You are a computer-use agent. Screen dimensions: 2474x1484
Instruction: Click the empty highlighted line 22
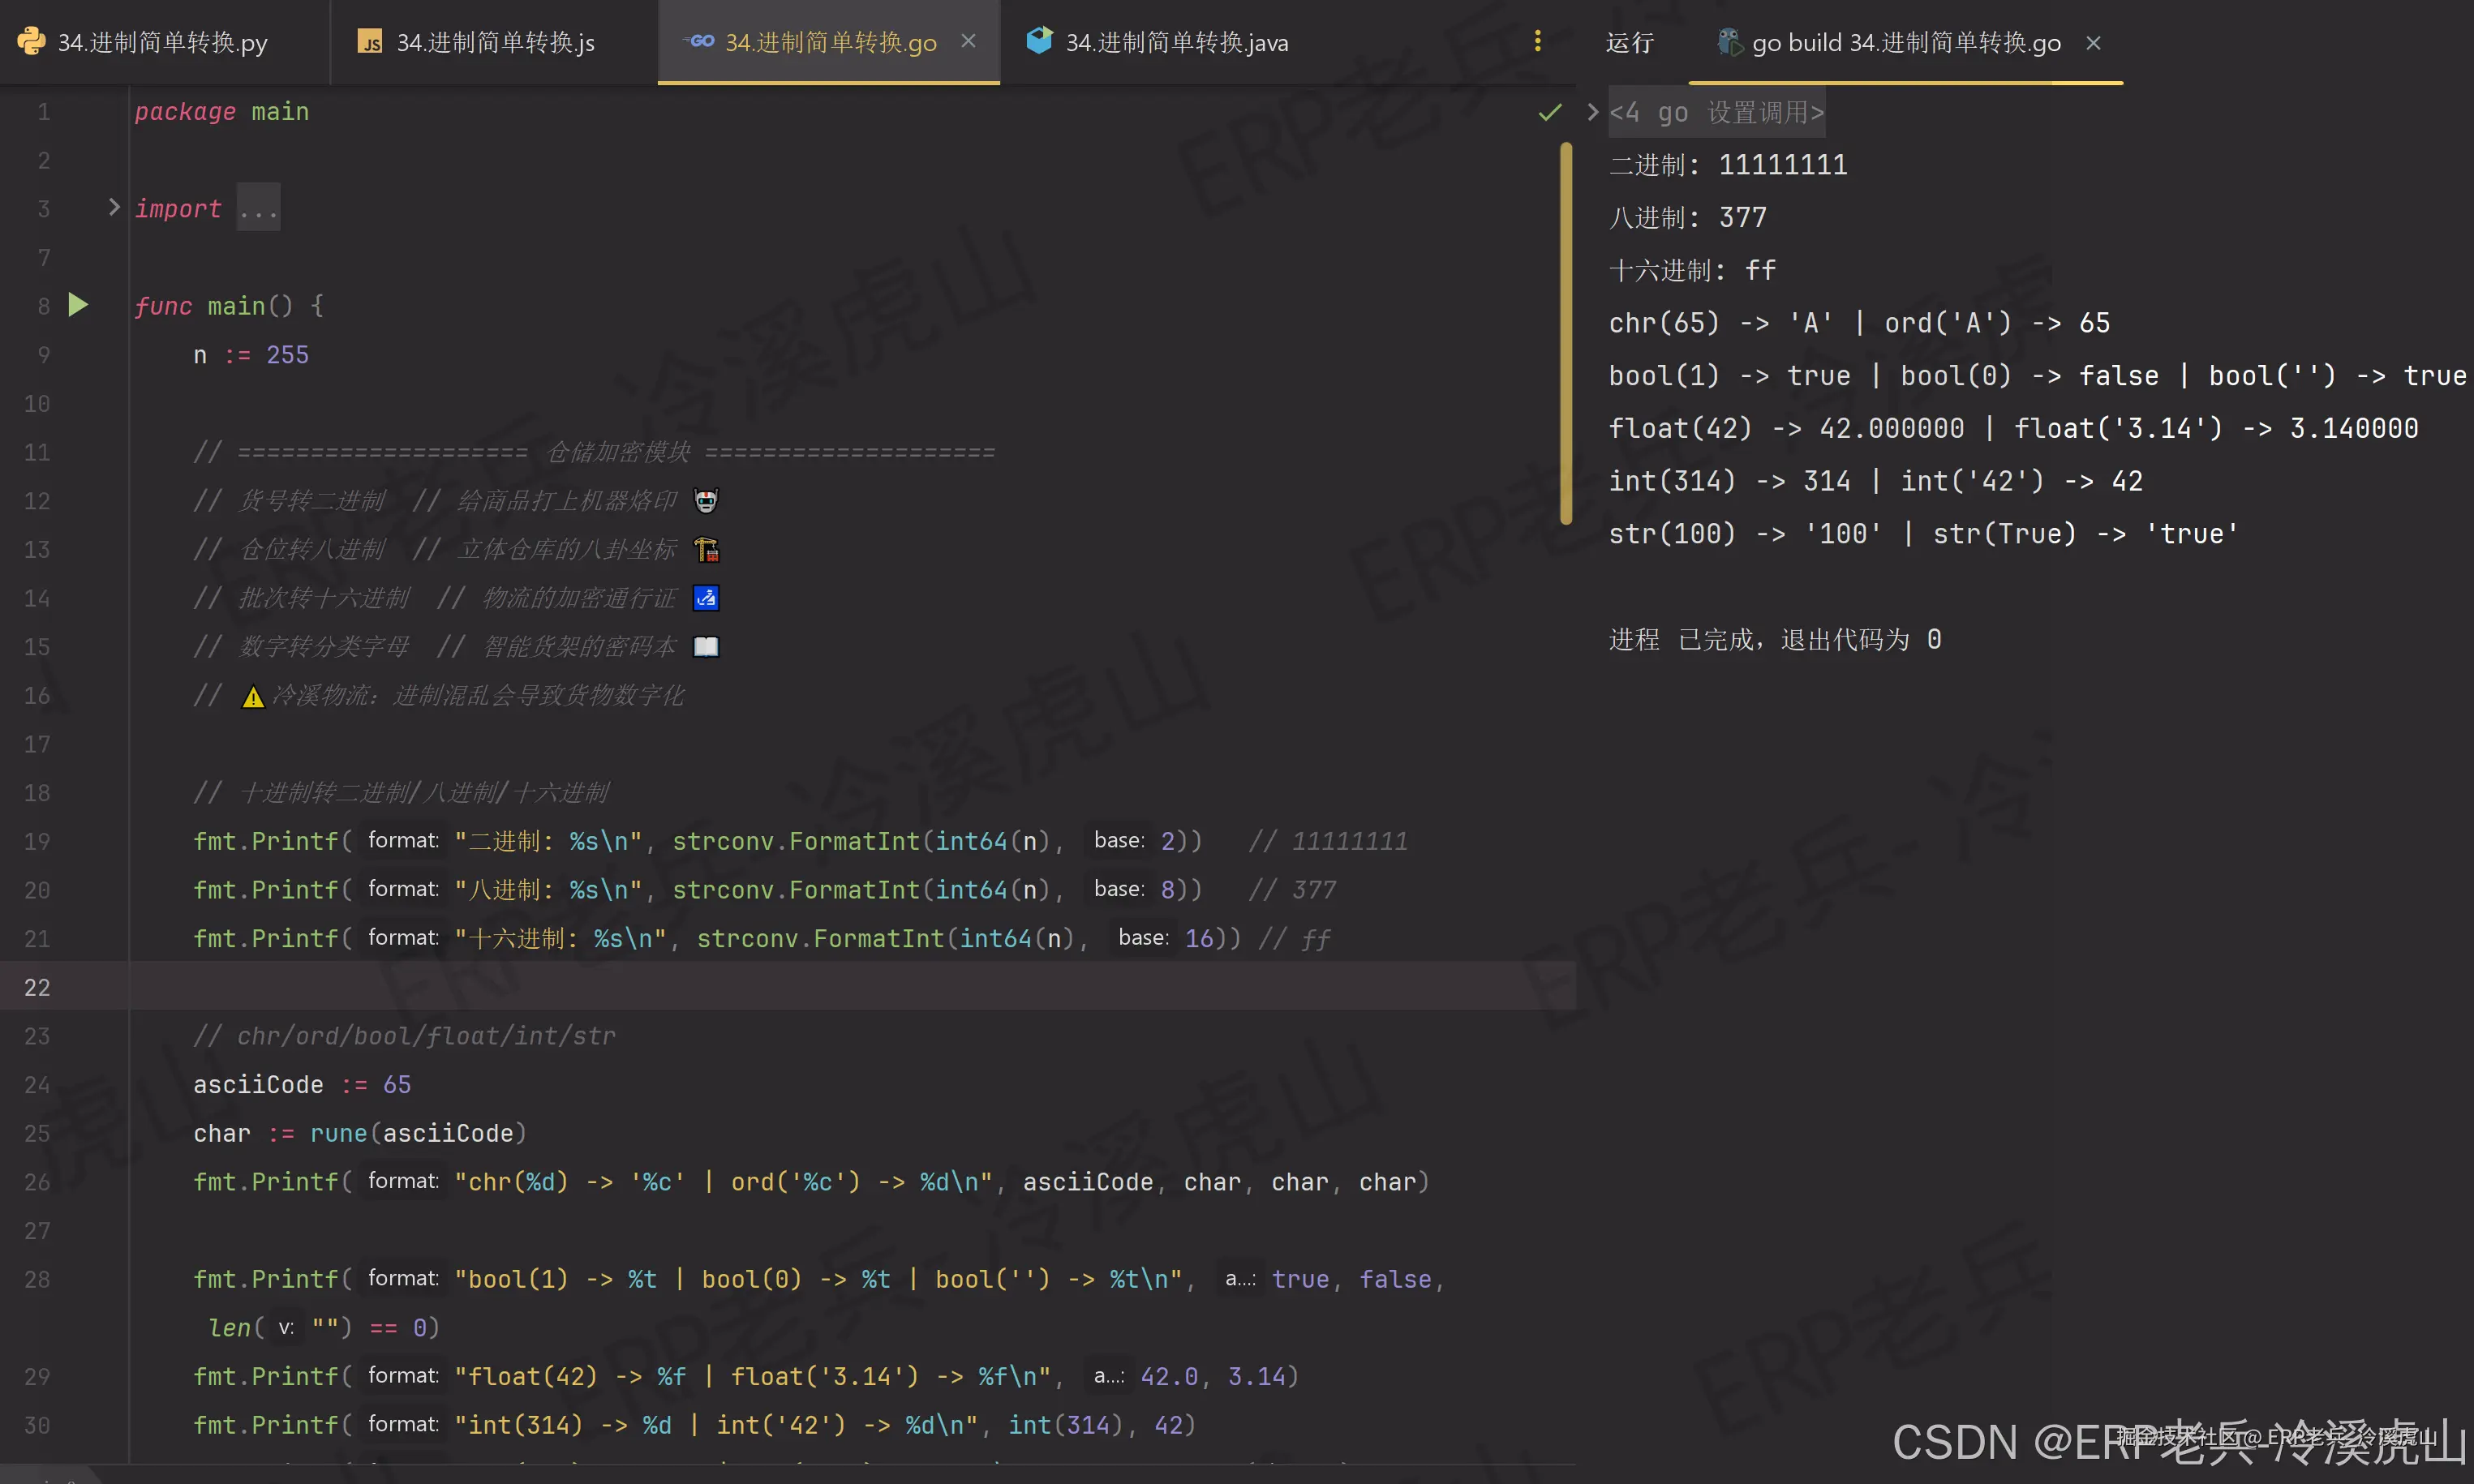pos(800,987)
